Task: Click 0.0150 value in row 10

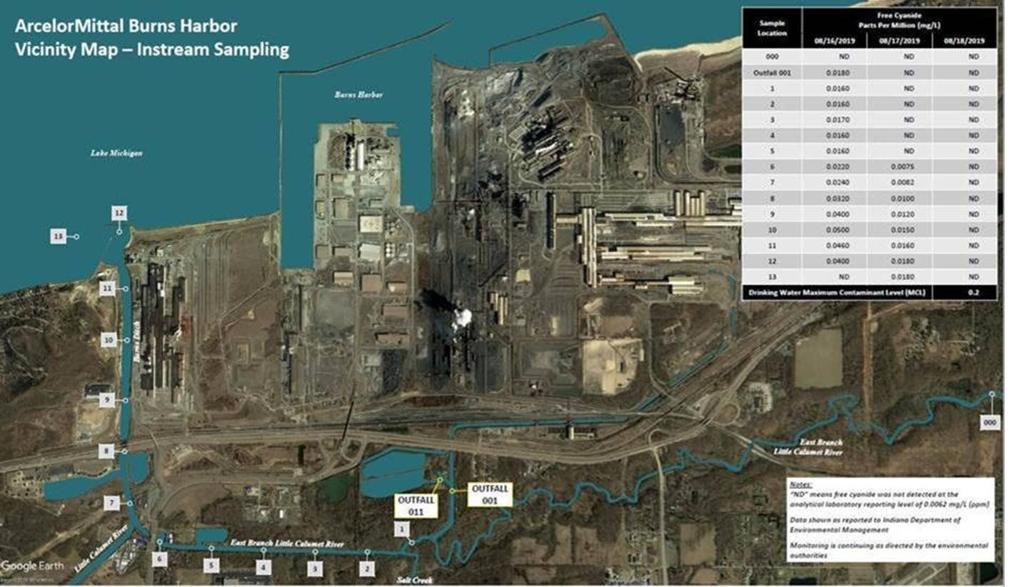Action: (x=903, y=230)
